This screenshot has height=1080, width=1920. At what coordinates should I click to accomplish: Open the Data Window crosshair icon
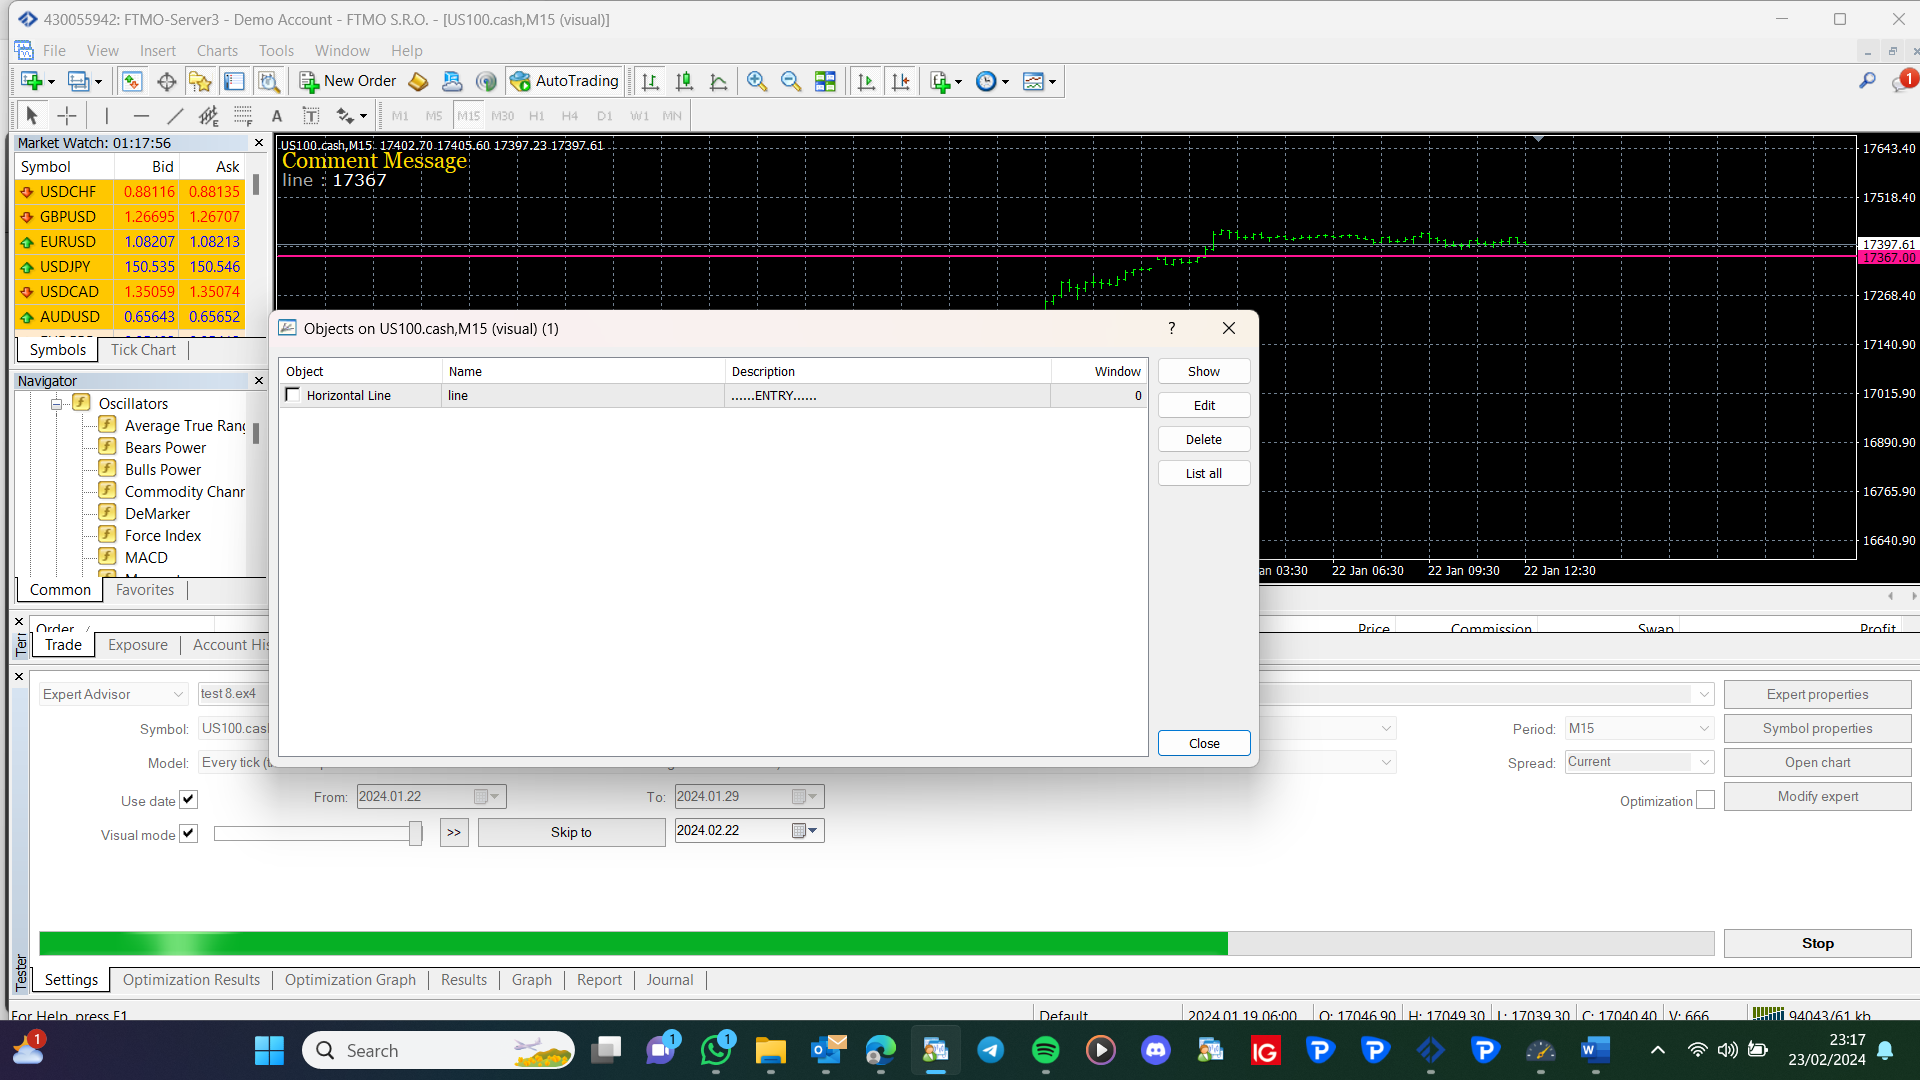(x=167, y=82)
